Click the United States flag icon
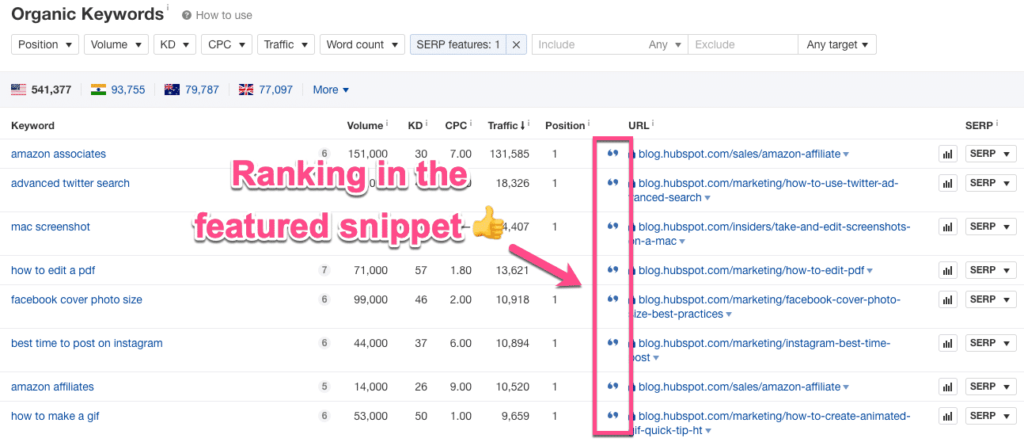The width and height of the screenshot is (1024, 442). [18, 90]
